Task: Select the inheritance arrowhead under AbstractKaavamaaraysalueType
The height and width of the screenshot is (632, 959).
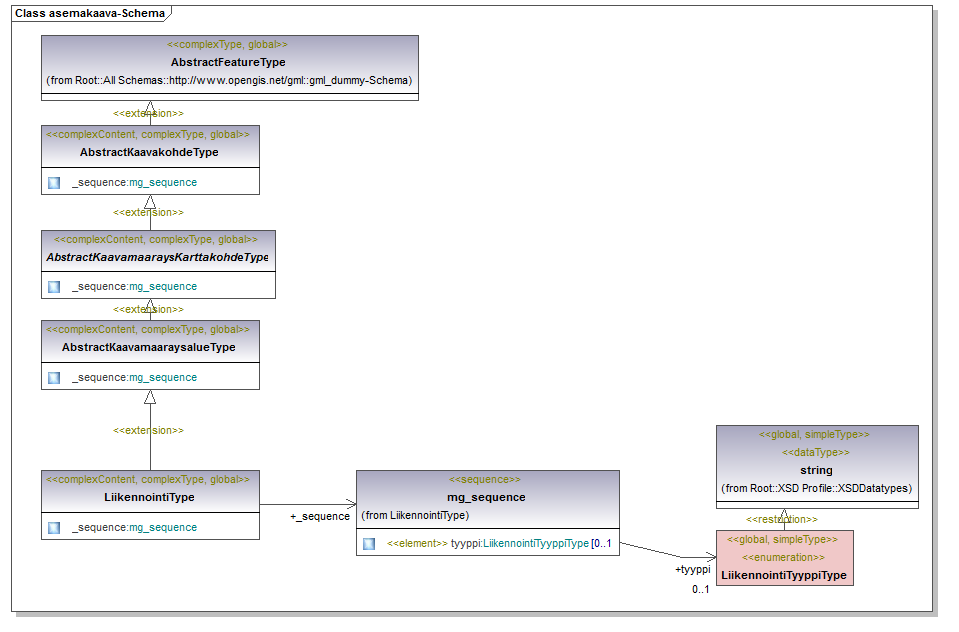Action: point(150,397)
